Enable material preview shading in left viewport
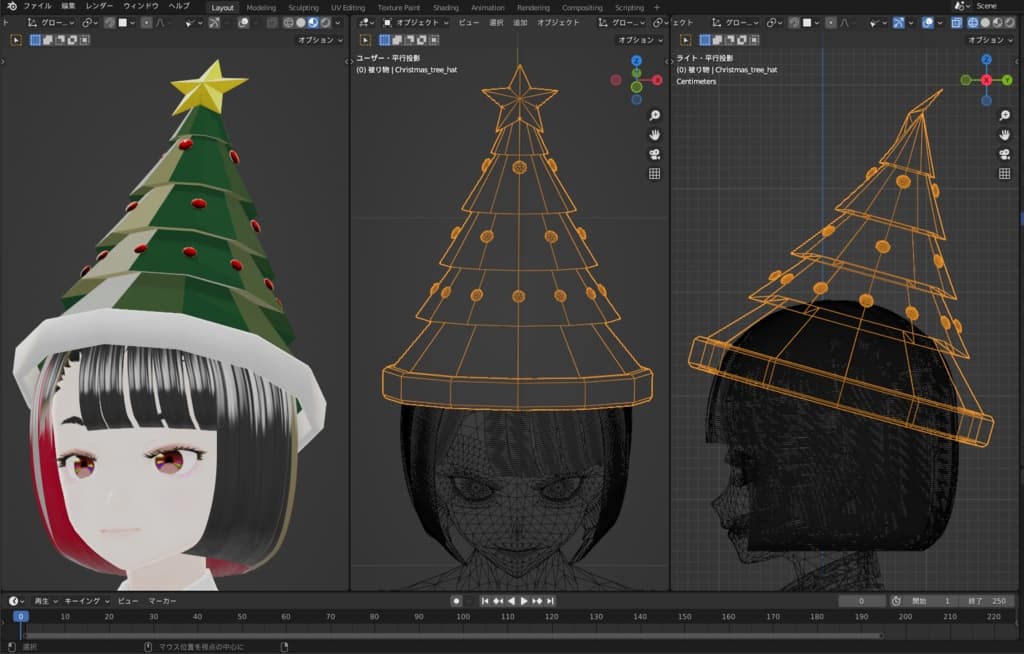 [313, 22]
